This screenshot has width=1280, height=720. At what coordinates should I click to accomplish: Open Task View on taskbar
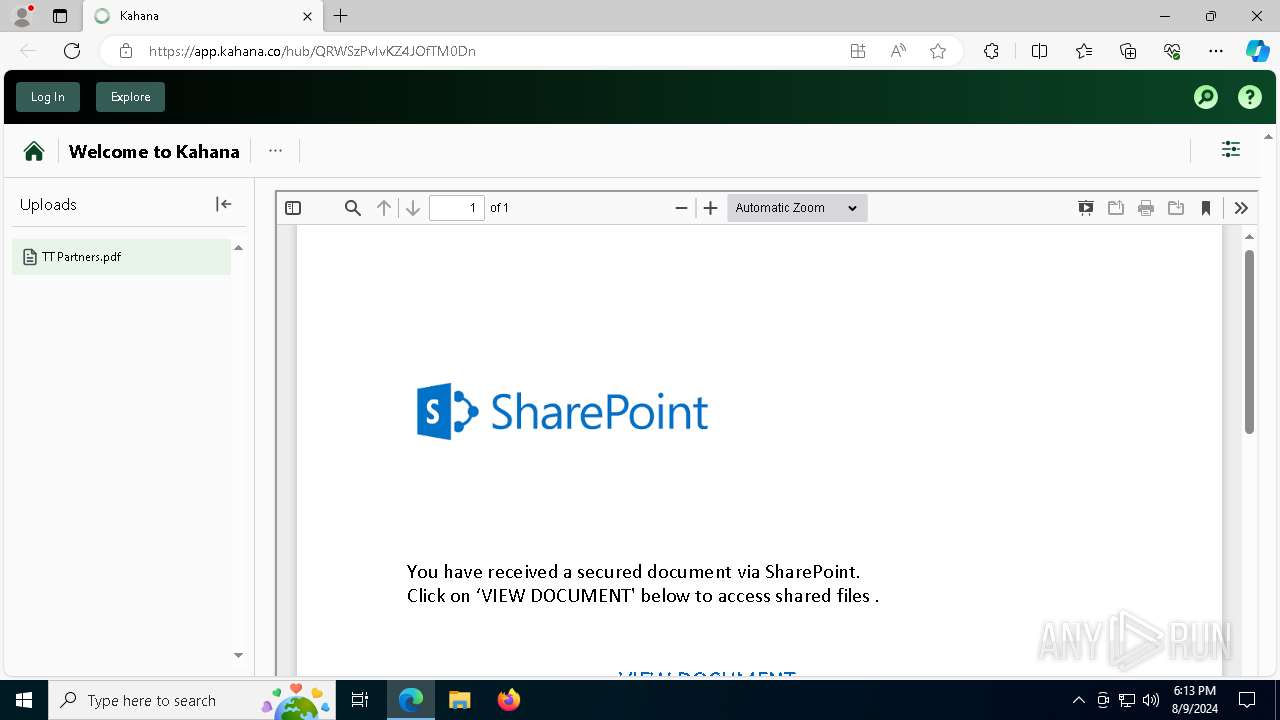coord(361,700)
